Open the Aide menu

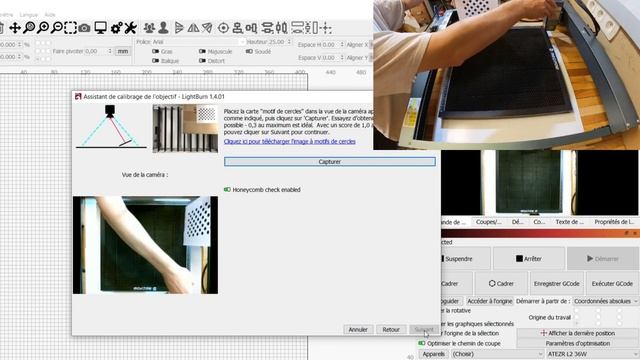click(50, 15)
